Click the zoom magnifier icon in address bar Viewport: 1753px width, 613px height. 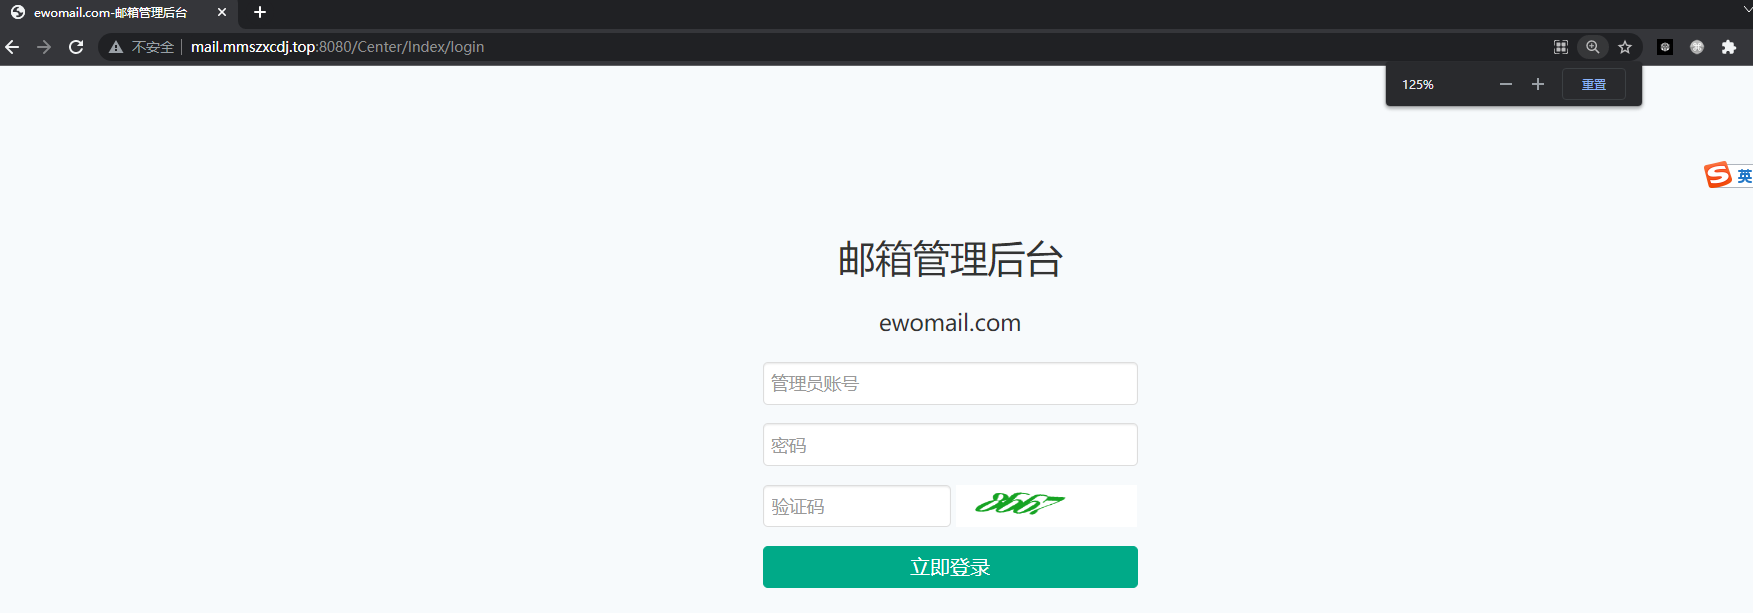[1593, 47]
